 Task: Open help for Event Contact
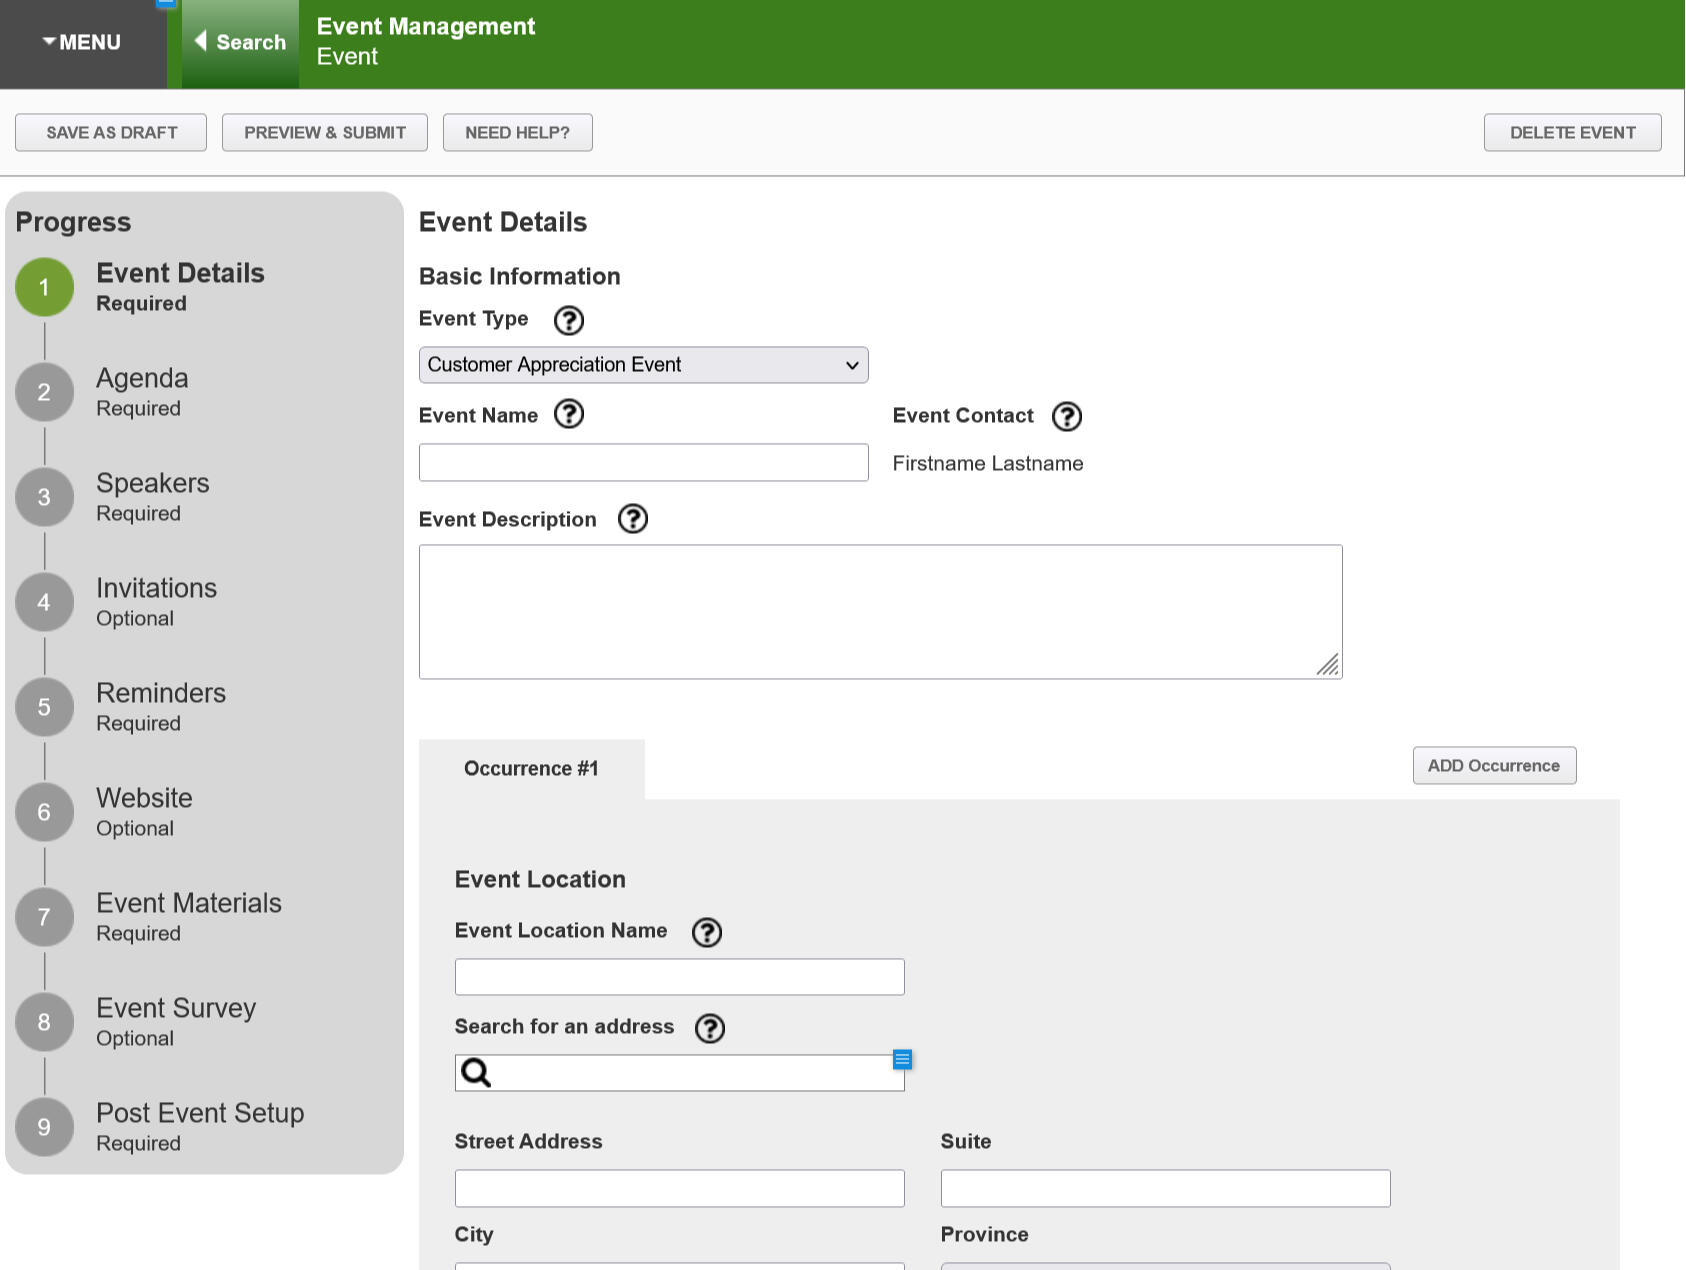1066,416
